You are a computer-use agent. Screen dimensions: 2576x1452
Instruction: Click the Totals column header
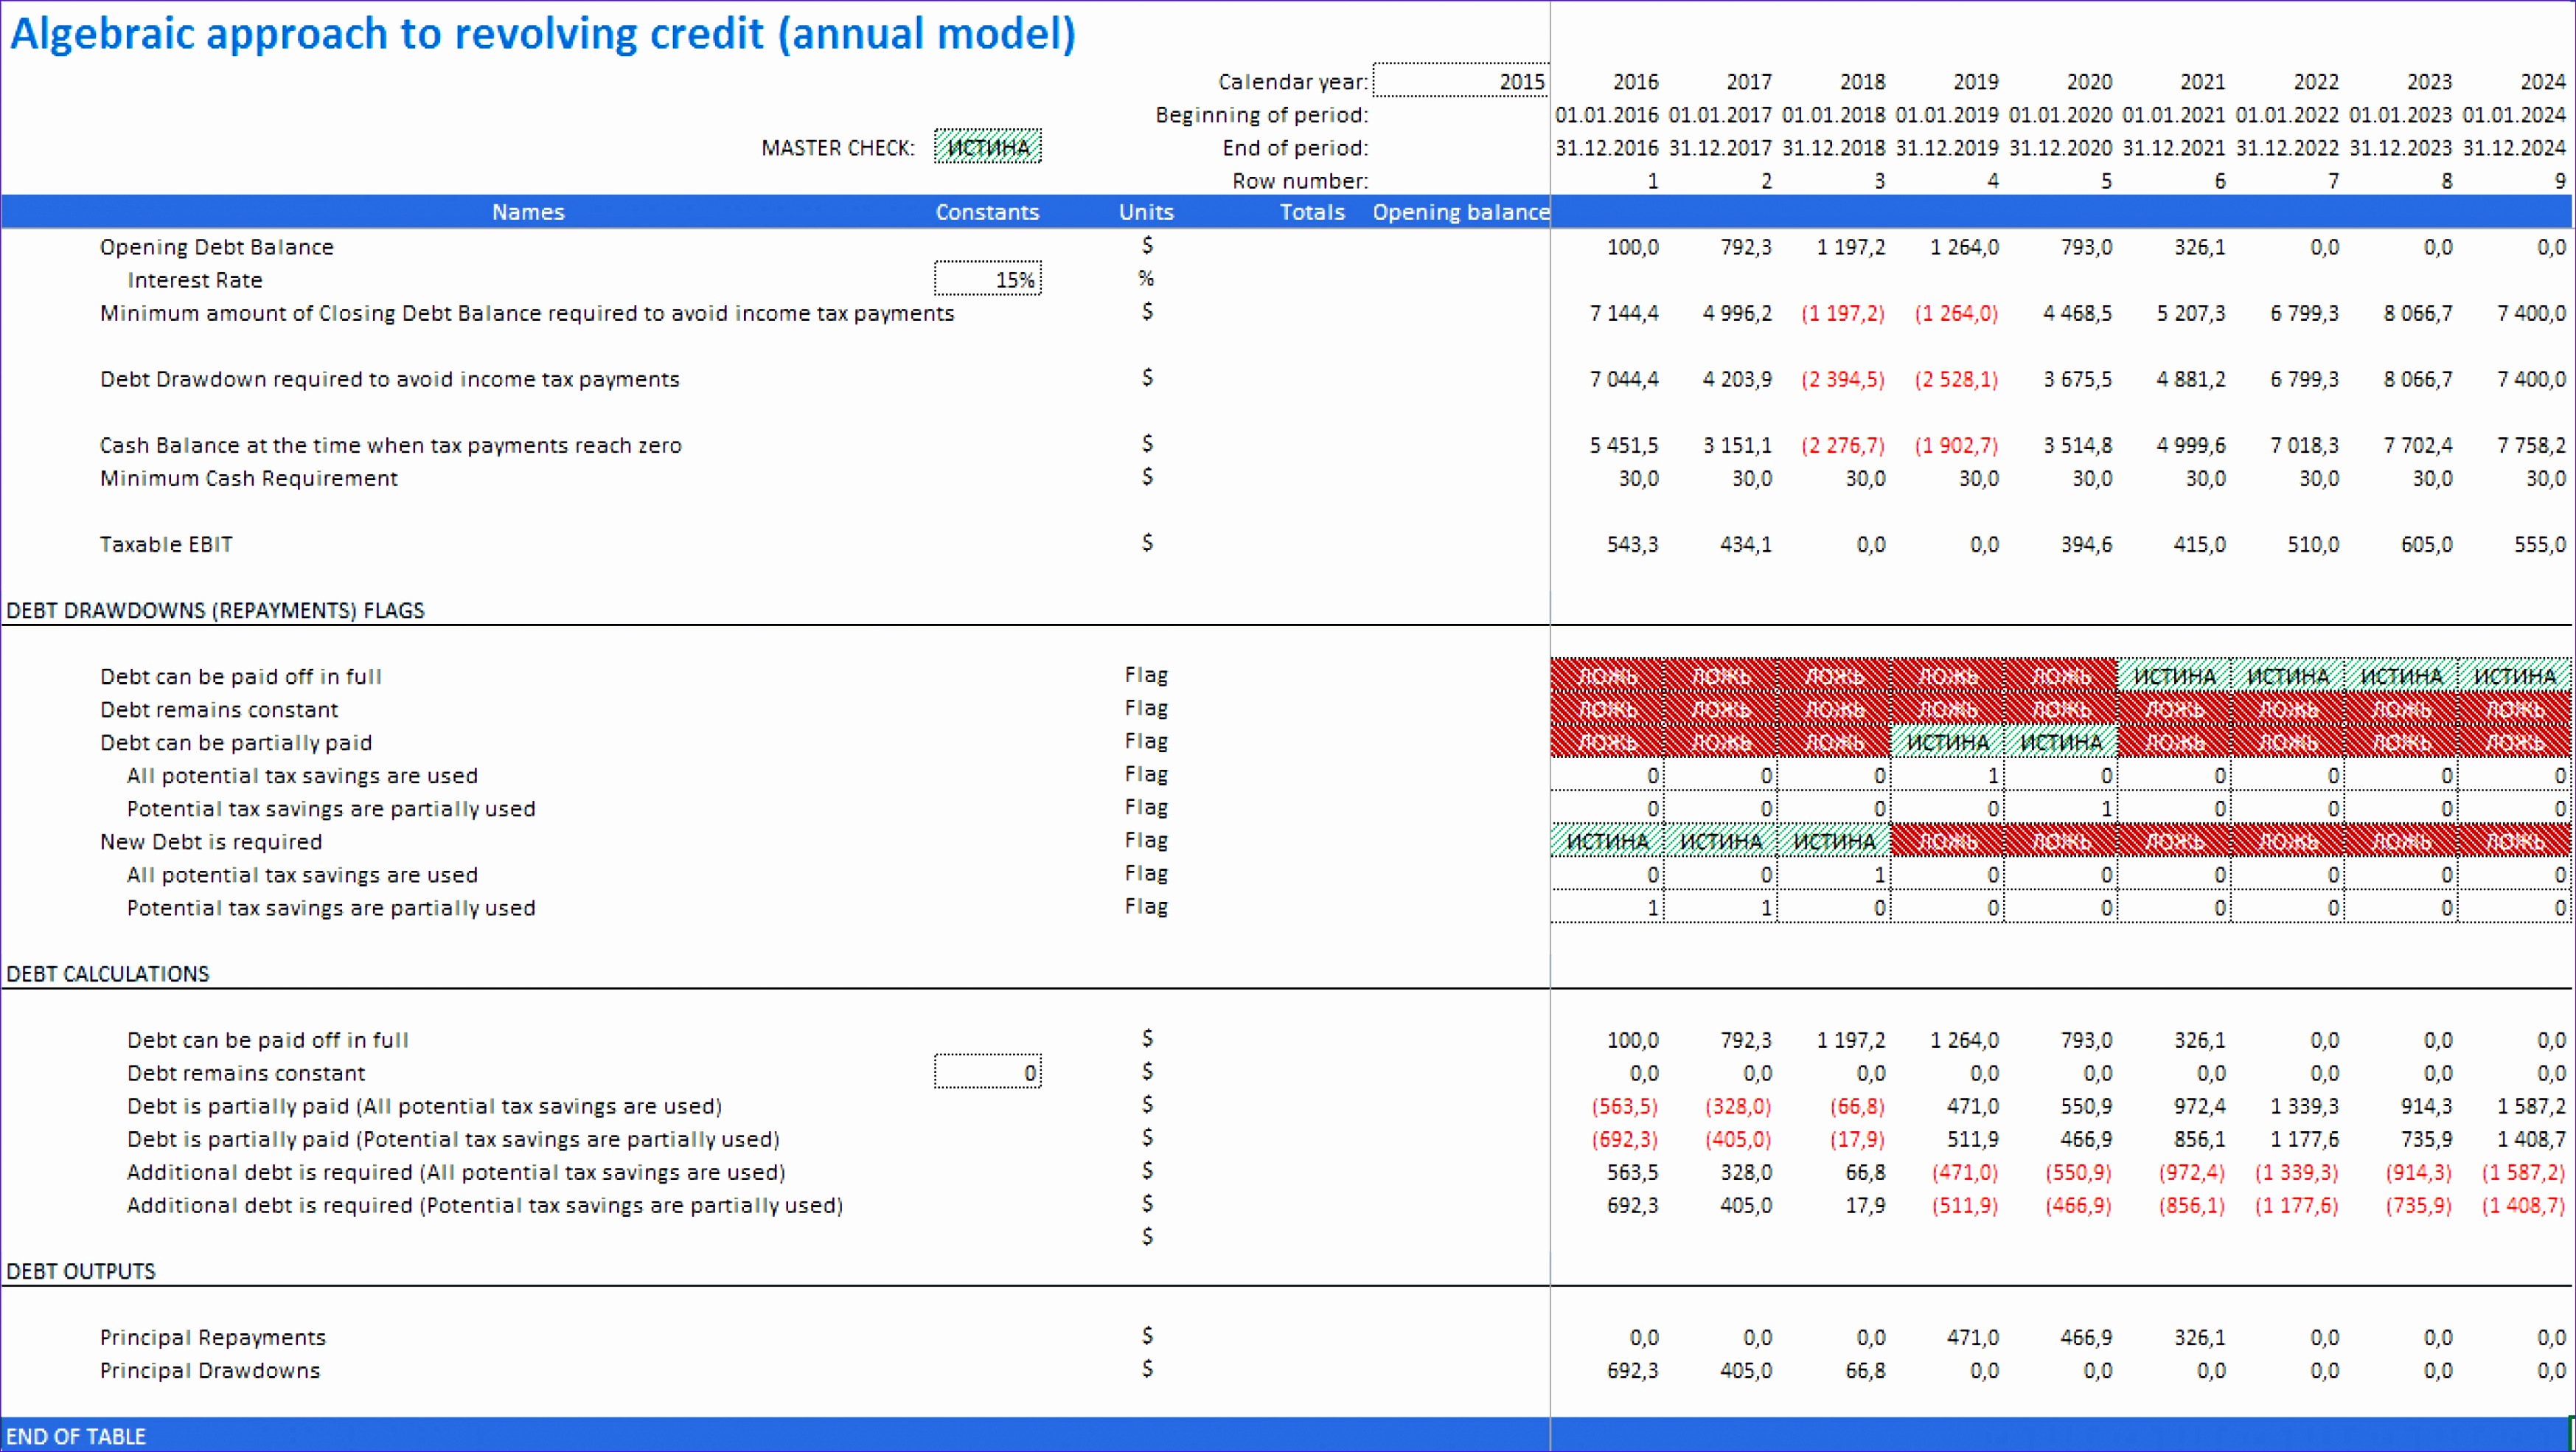1312,211
